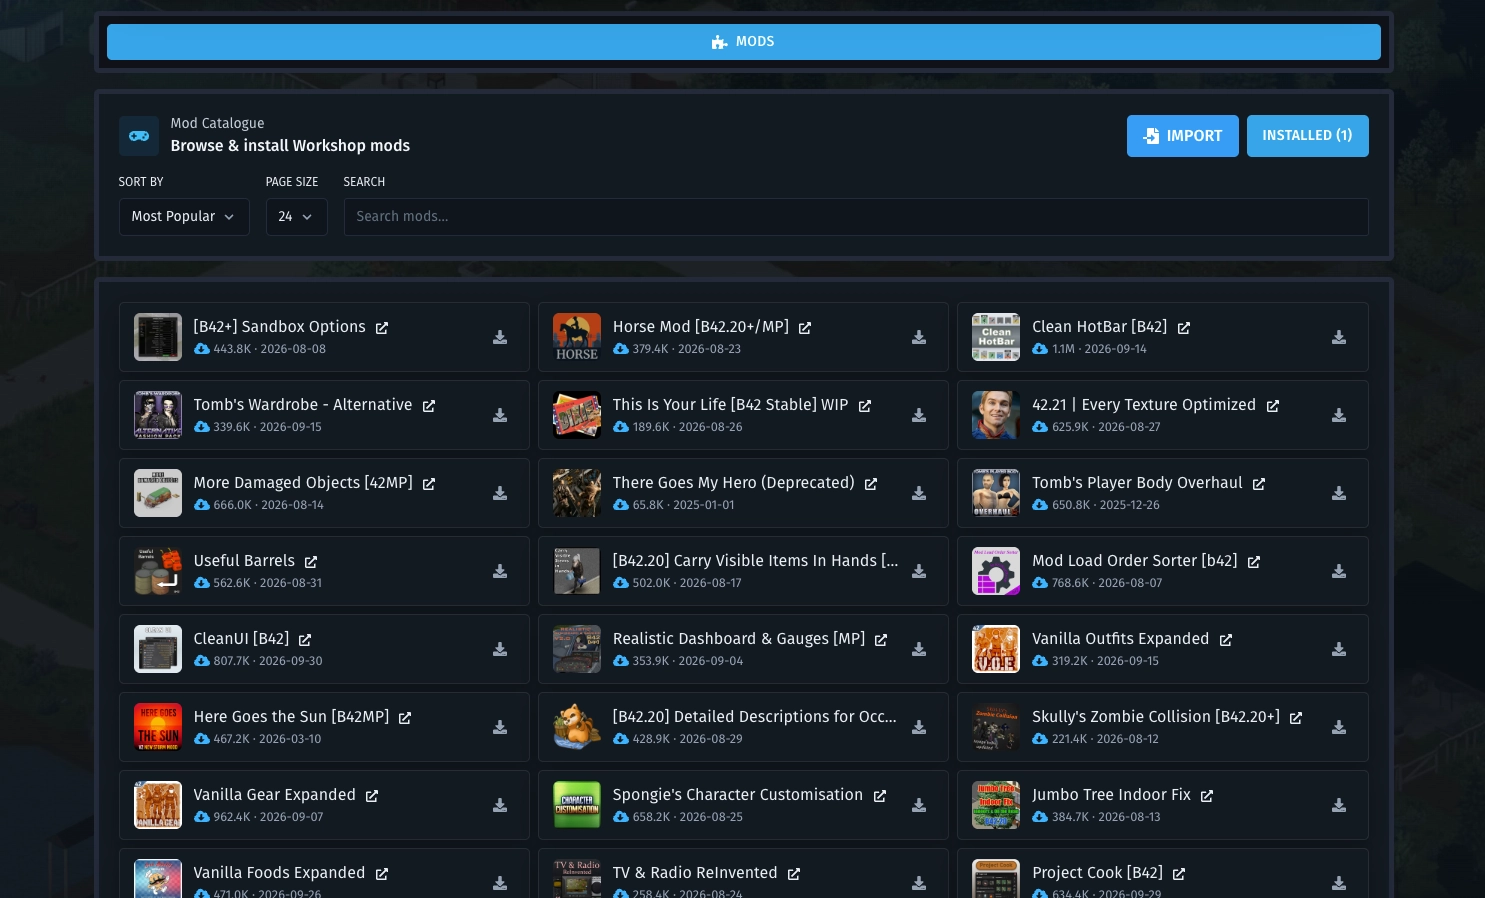Install the Clean HotBar [B42] mod
The image size is (1485, 898).
click(x=1339, y=338)
